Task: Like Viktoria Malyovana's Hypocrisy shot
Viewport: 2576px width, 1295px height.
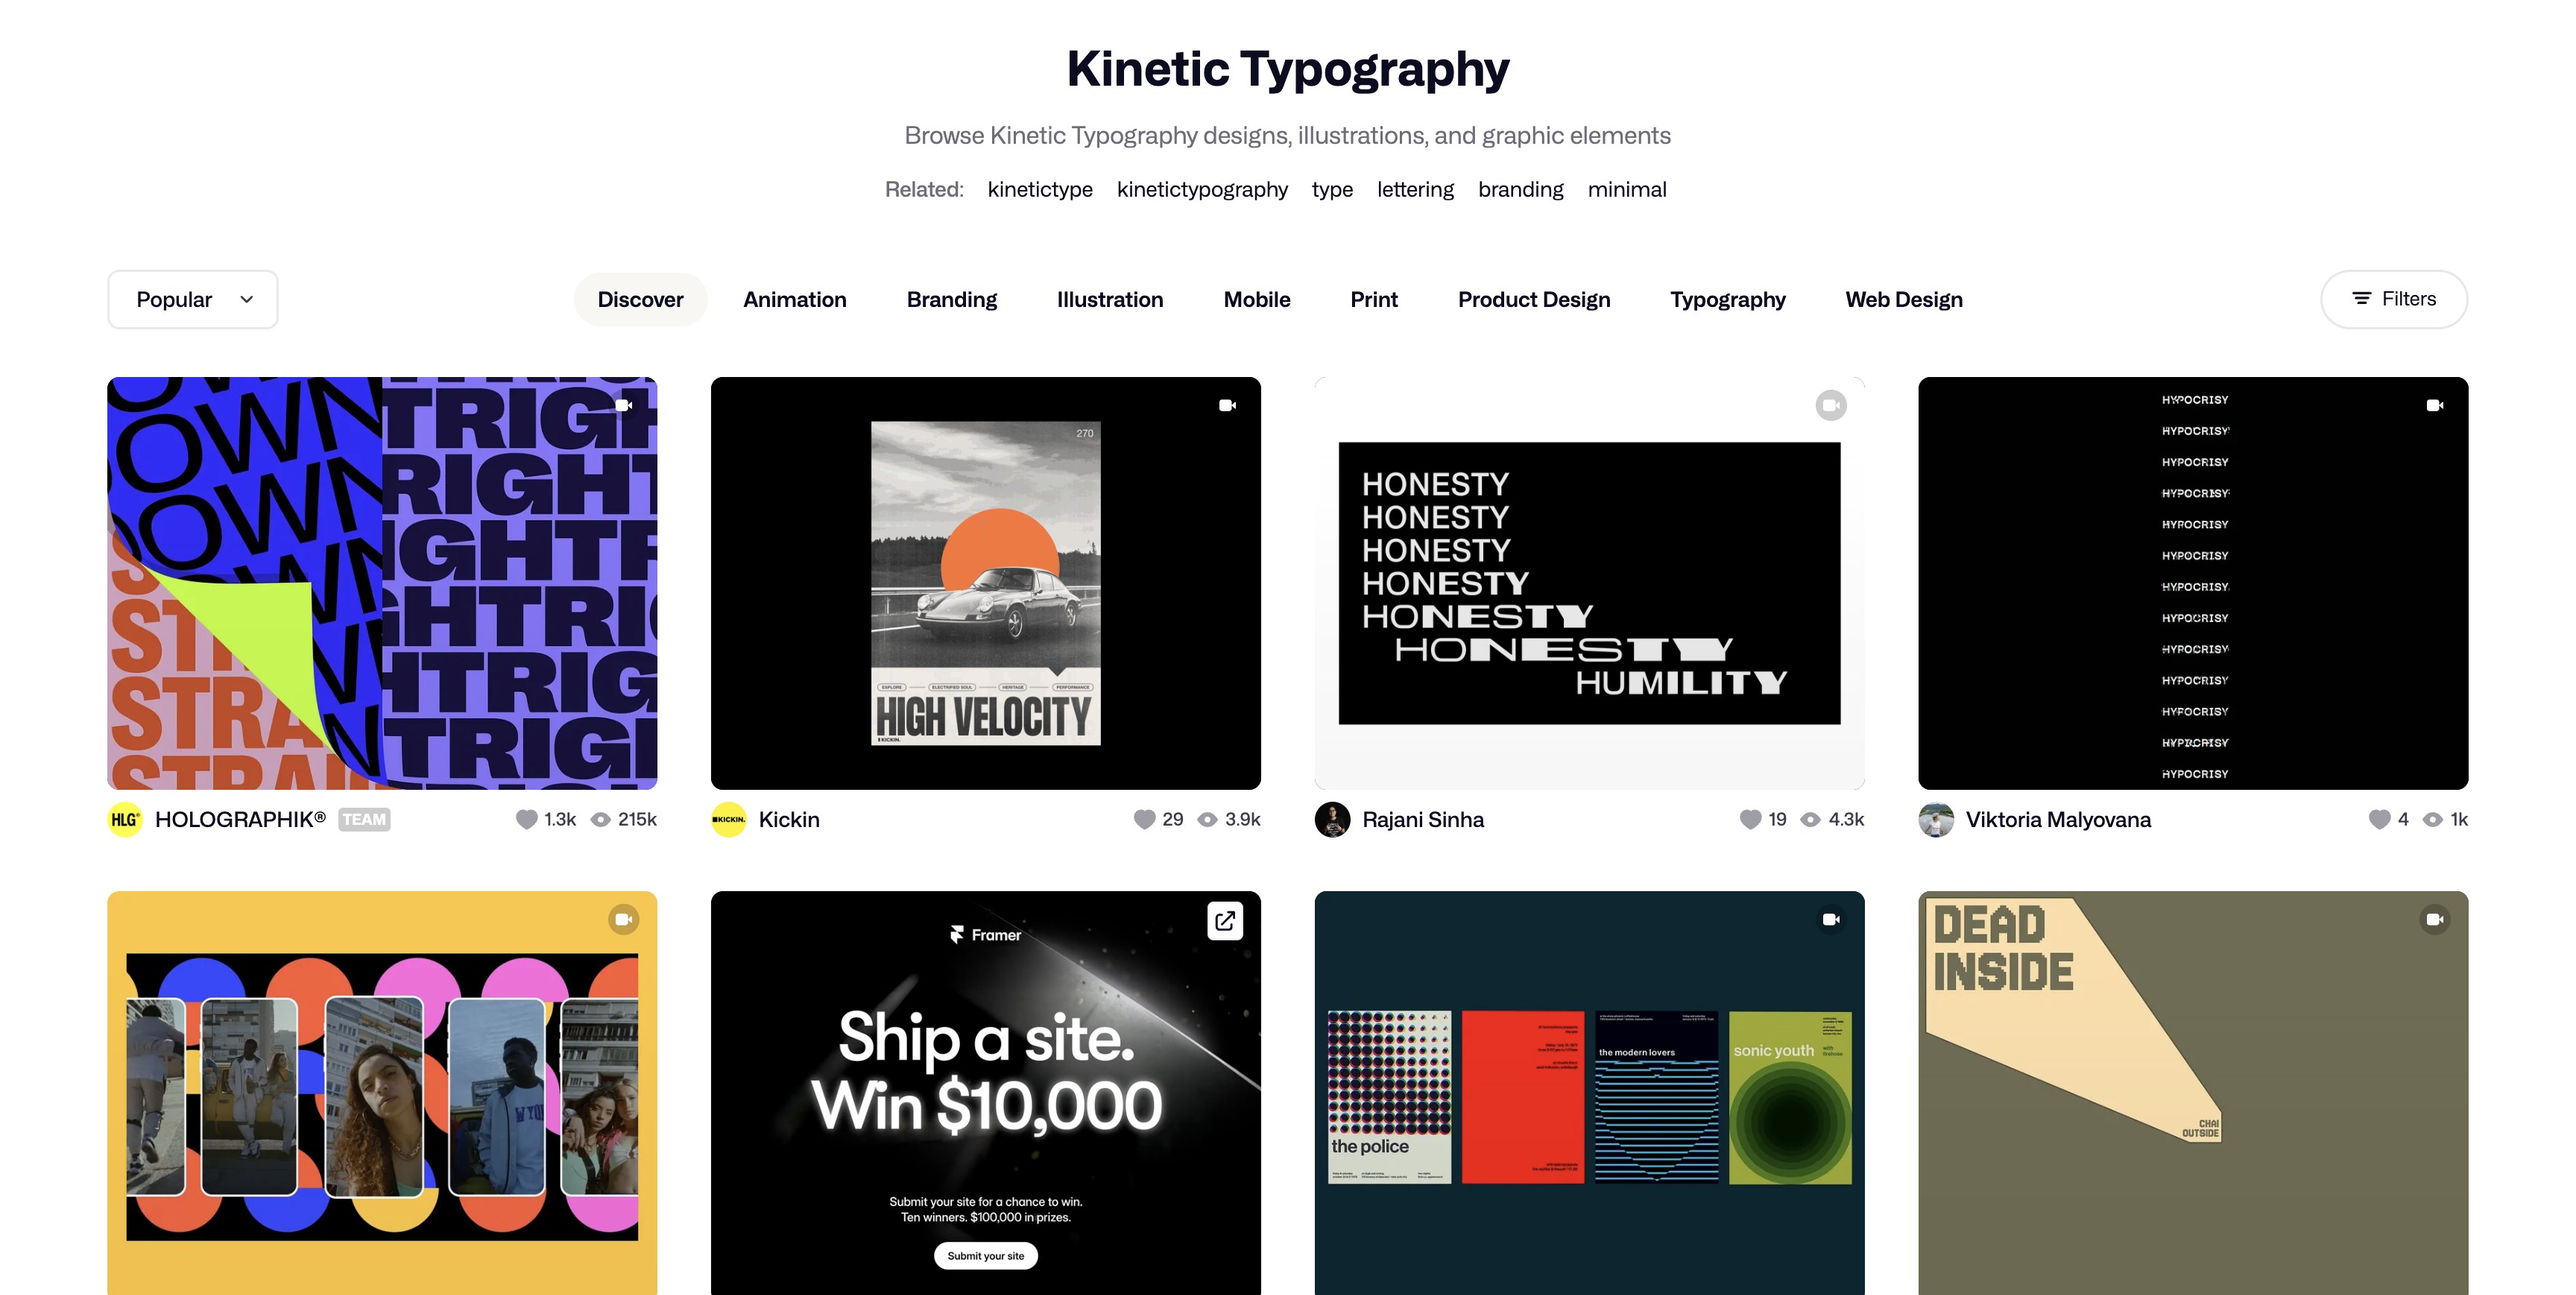Action: tap(2379, 819)
